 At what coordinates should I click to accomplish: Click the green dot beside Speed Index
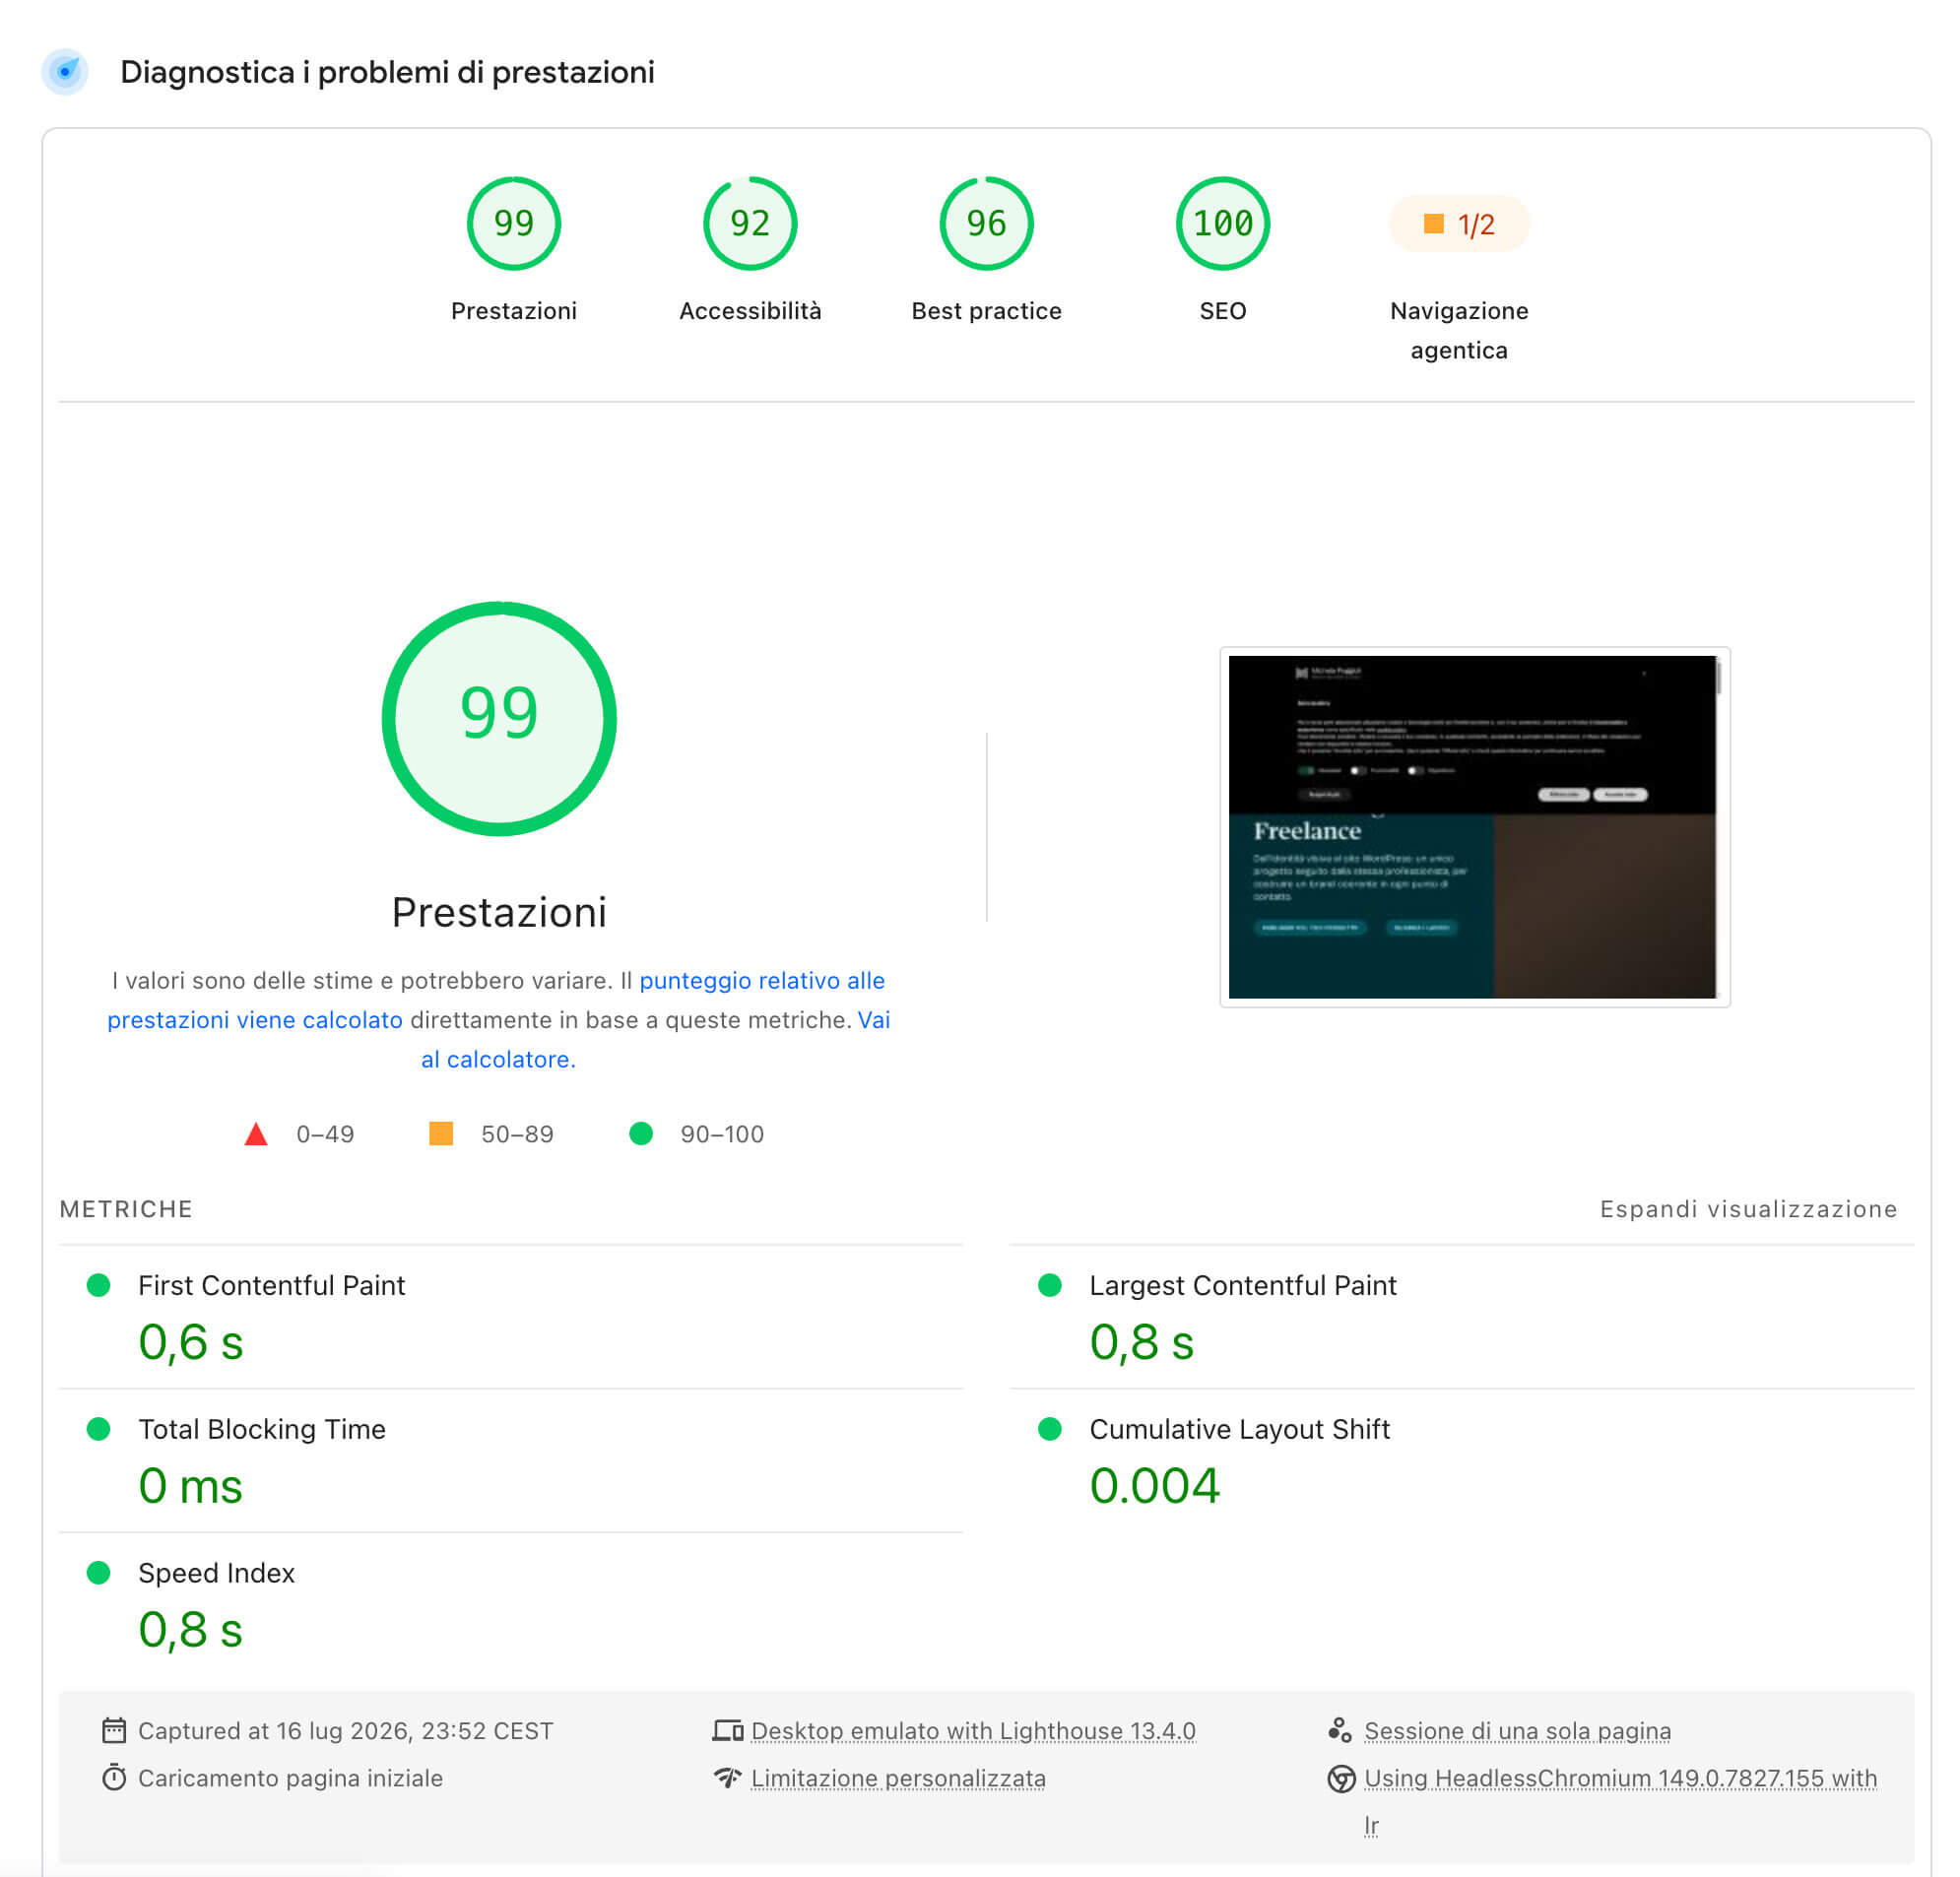98,1573
